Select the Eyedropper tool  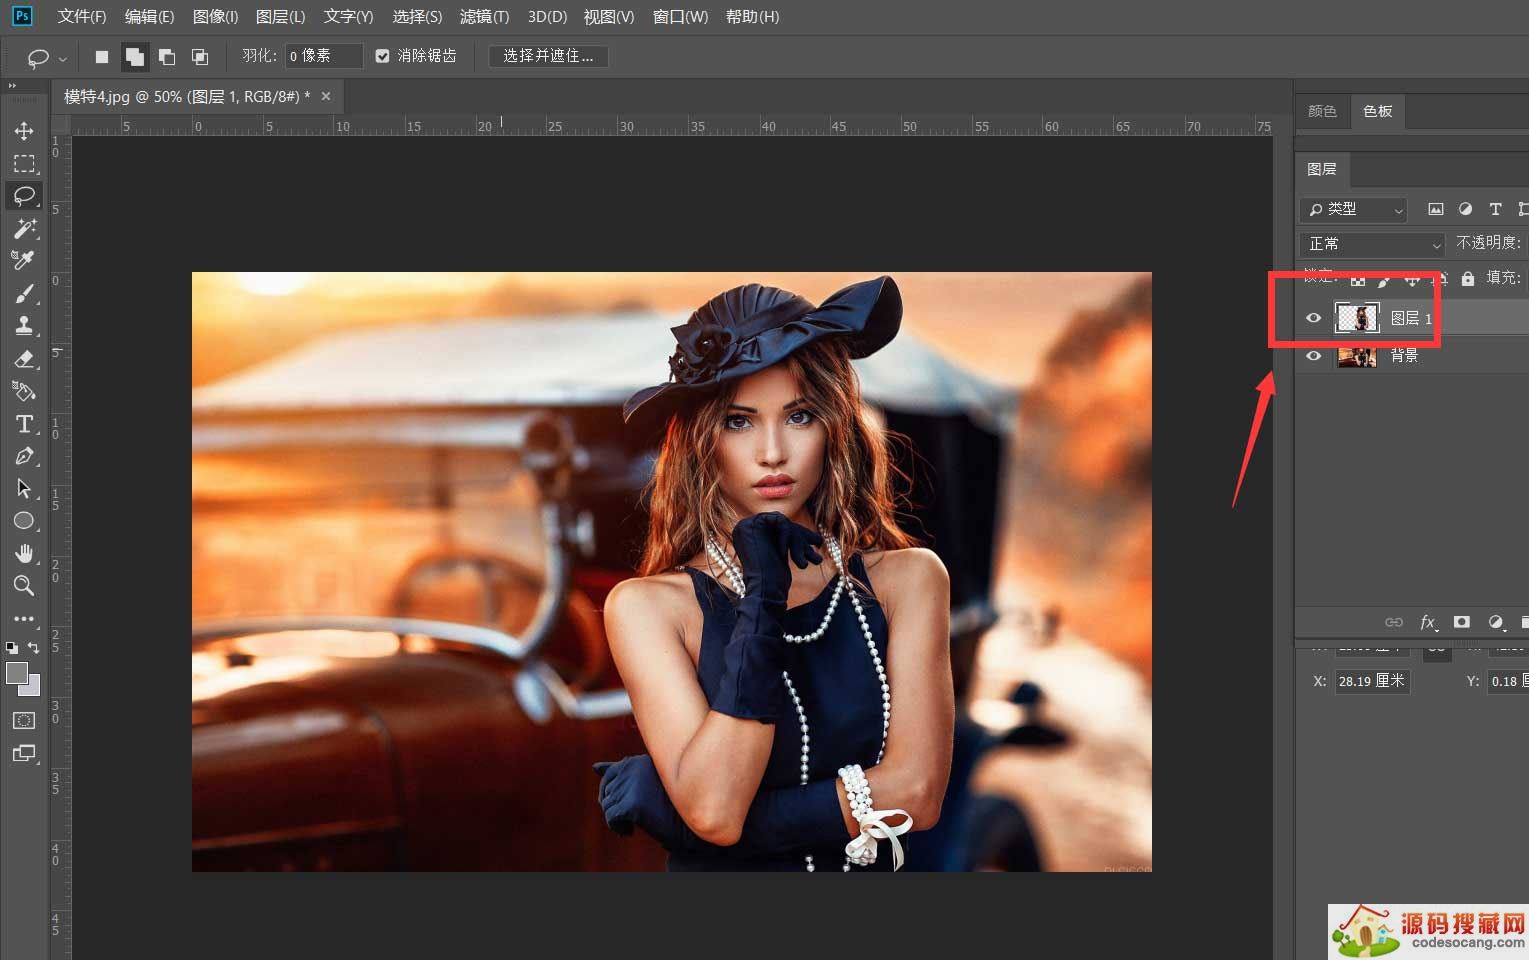(24, 260)
